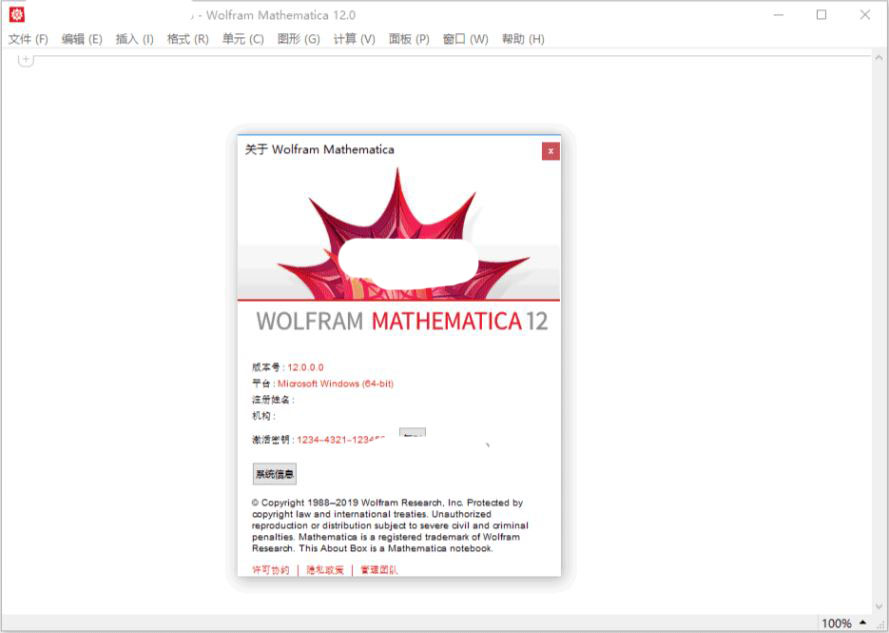
Task: Open the 管理团队 link
Action: point(379,570)
